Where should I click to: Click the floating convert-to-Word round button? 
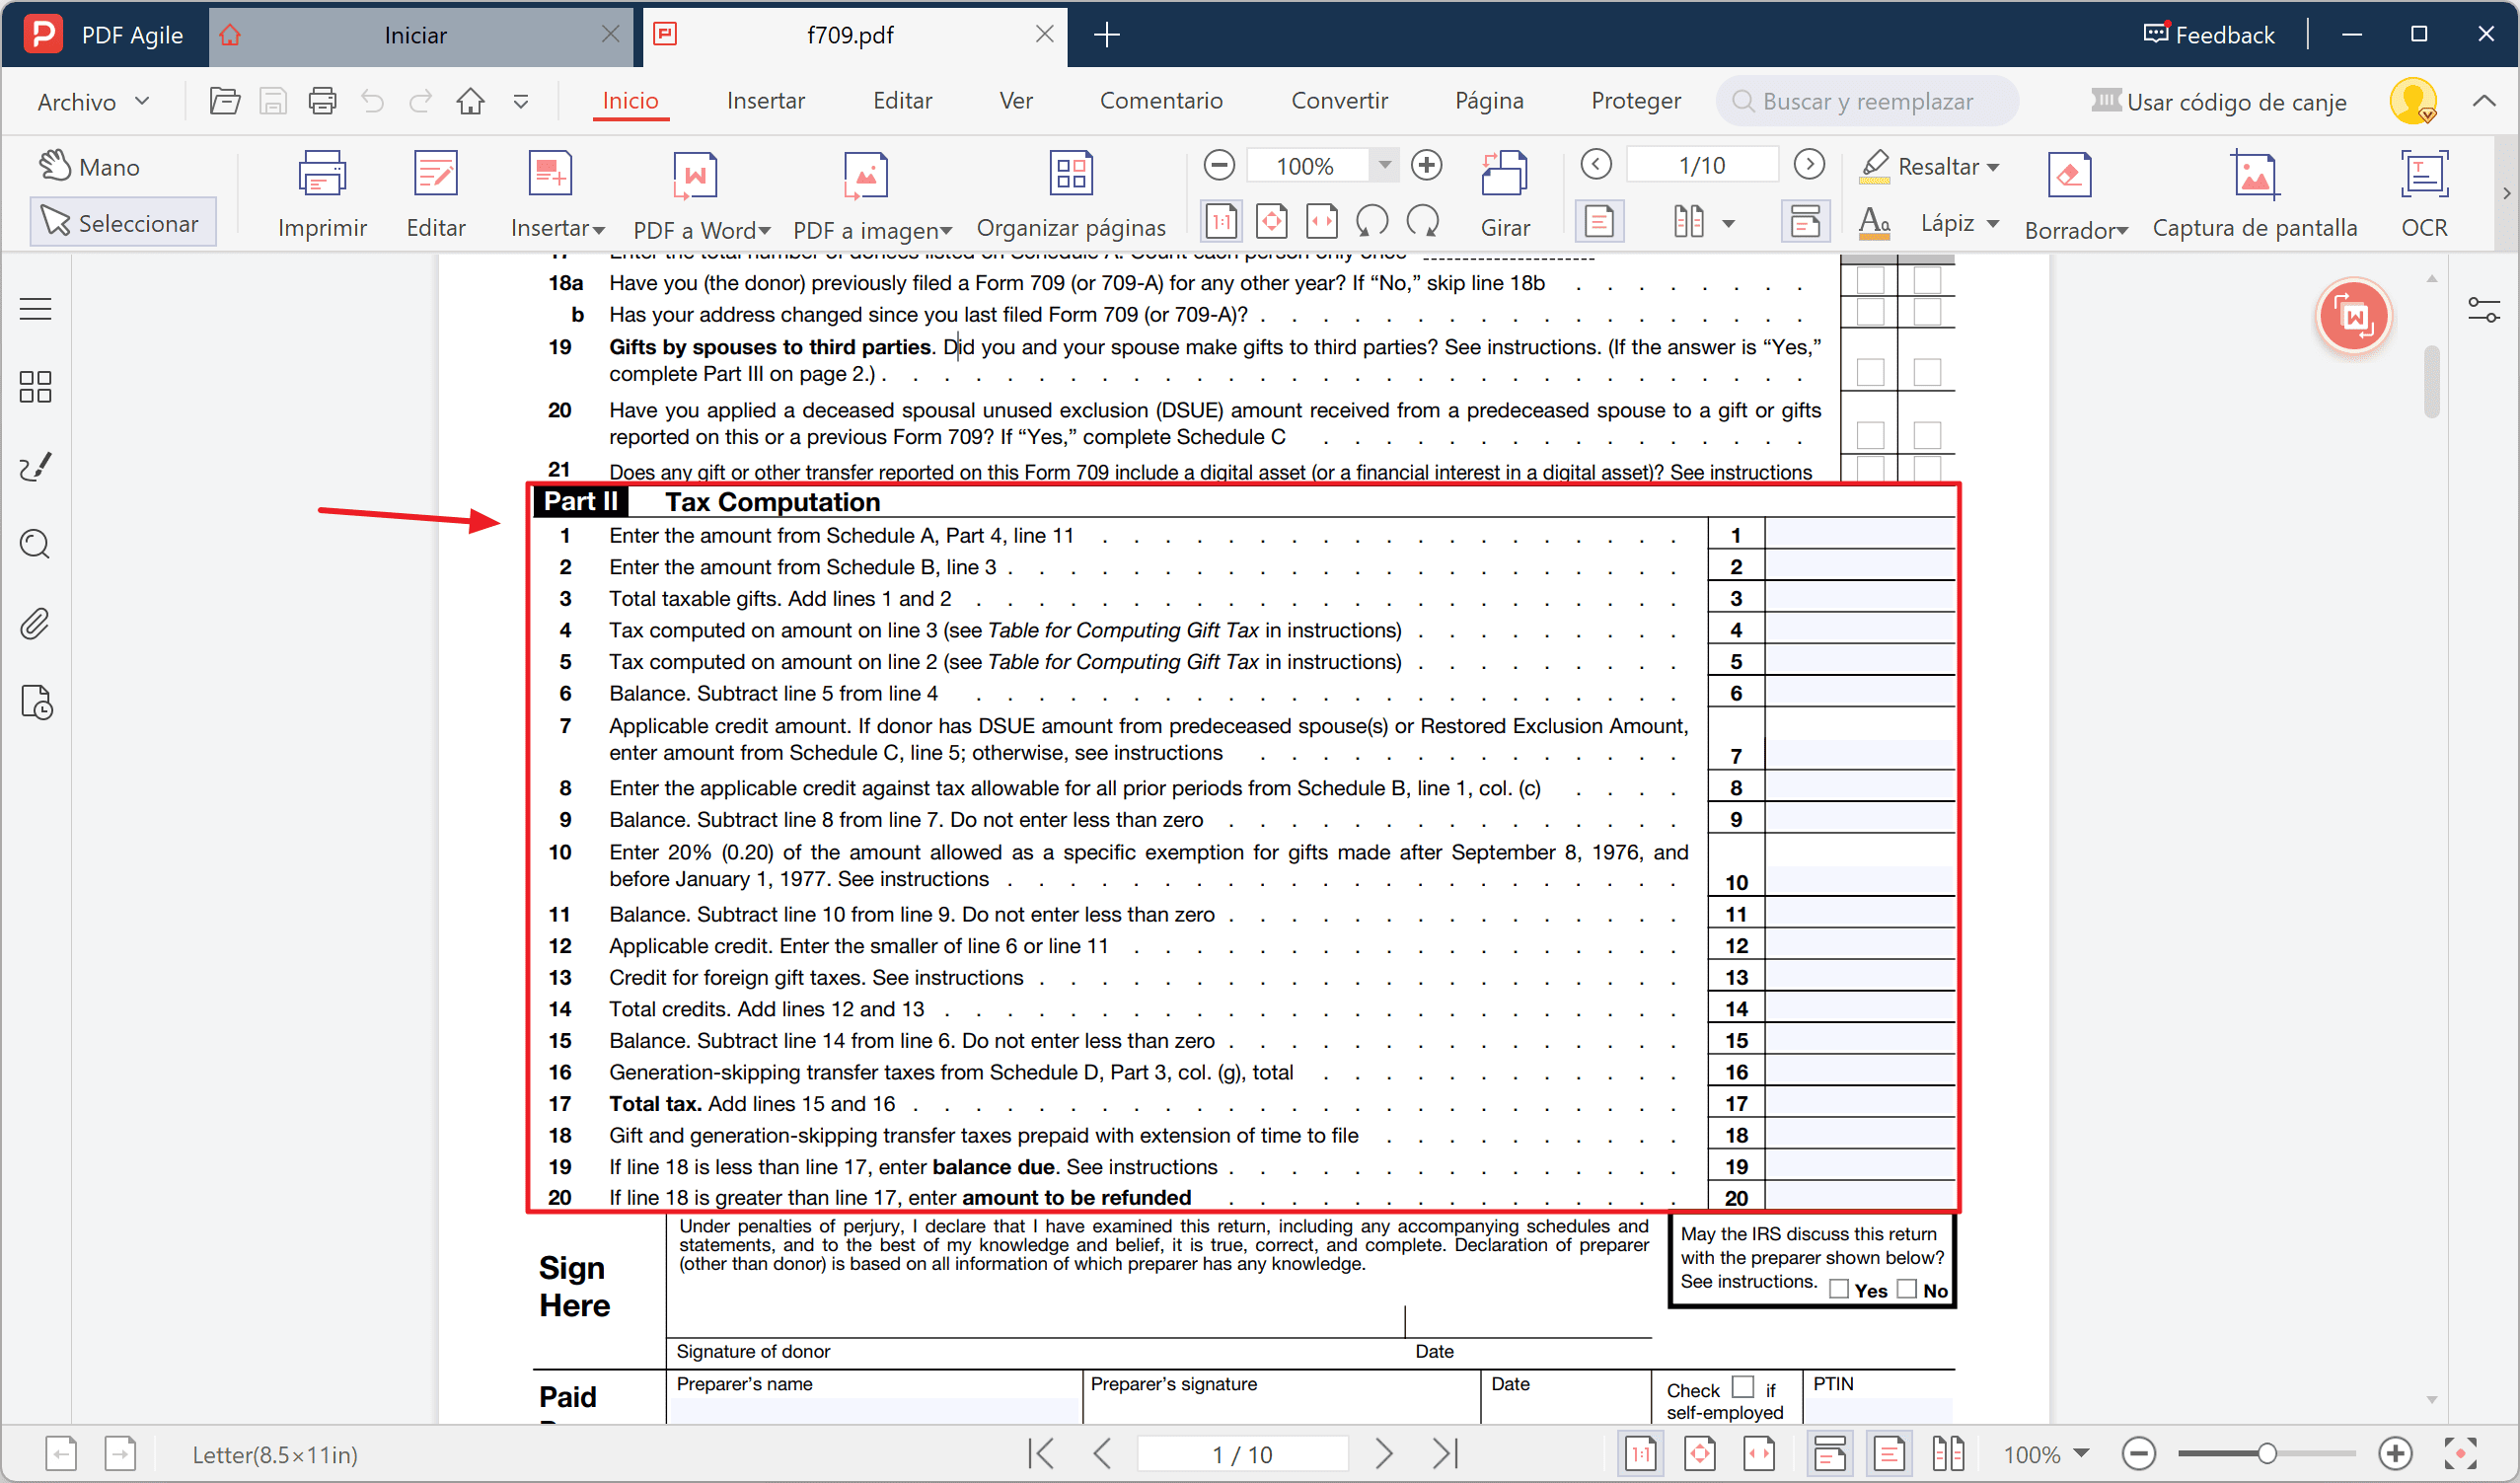pyautogui.click(x=2352, y=317)
